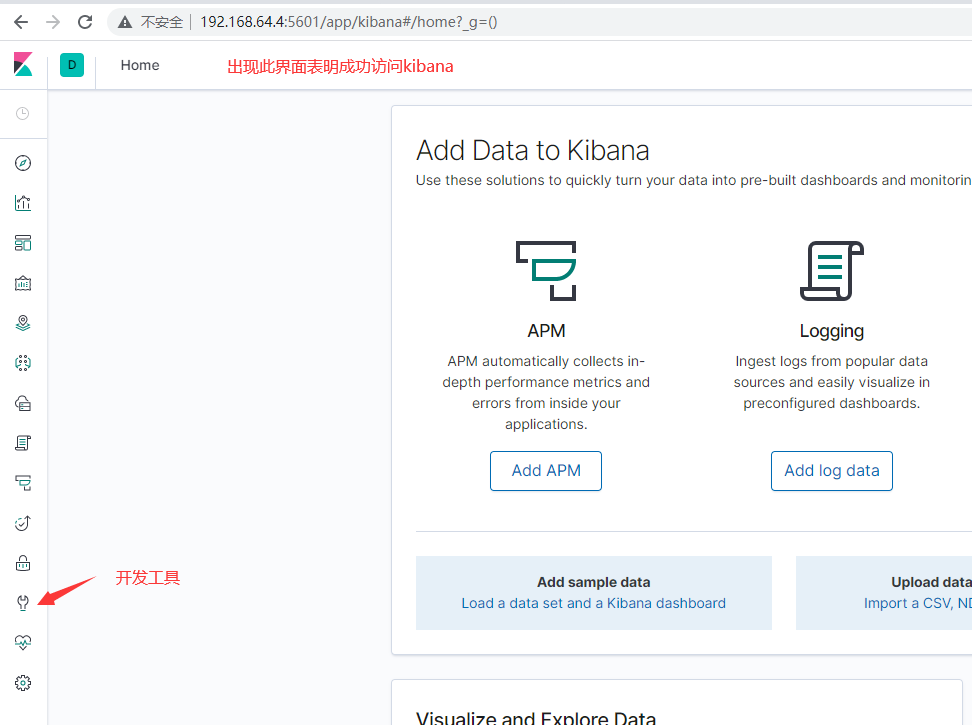Viewport: 972px width, 725px height.
Task: Open Recently viewed clock icon
Action: click(23, 113)
